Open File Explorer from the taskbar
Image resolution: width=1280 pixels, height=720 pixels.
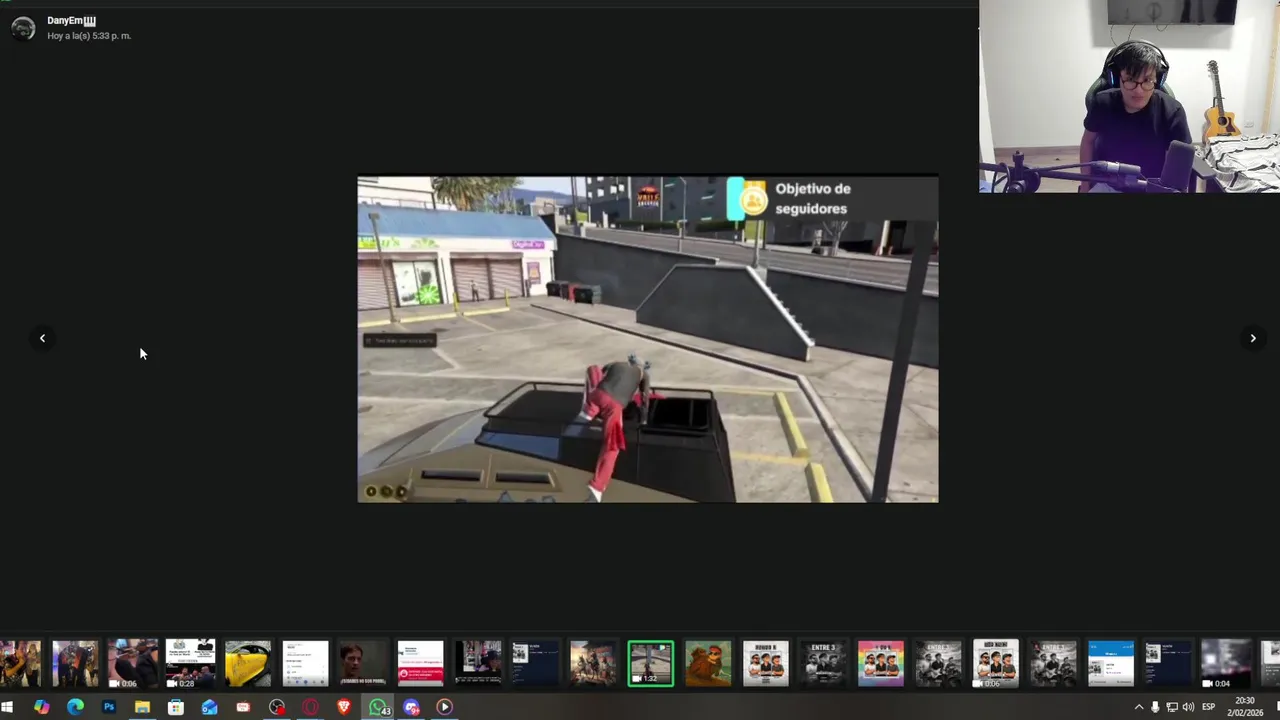pyautogui.click(x=142, y=707)
